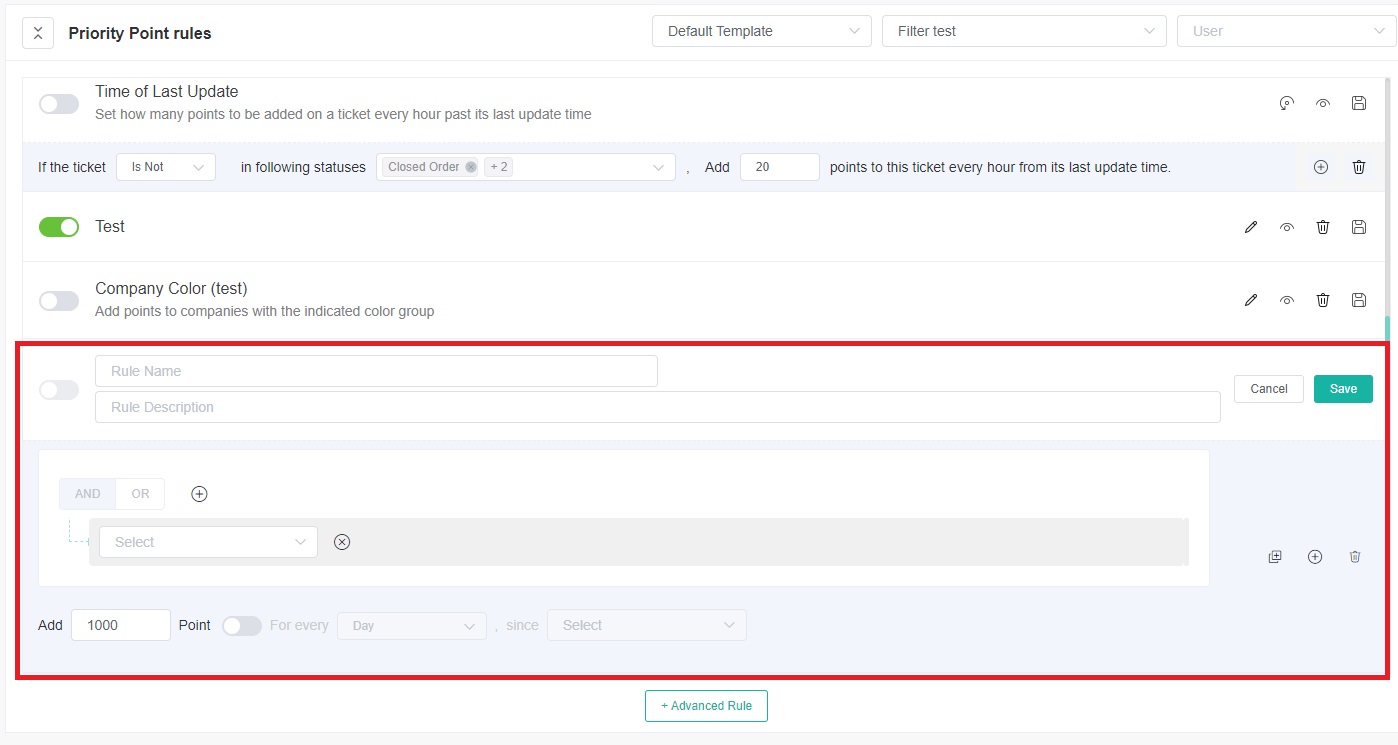Add a condition row with the plus icon next to 20 points
The width and height of the screenshot is (1398, 745).
(1320, 167)
